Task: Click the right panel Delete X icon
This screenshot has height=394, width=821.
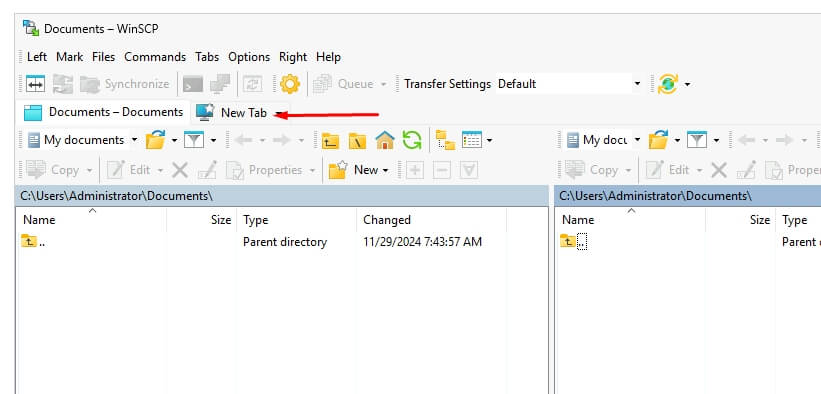Action: (719, 170)
